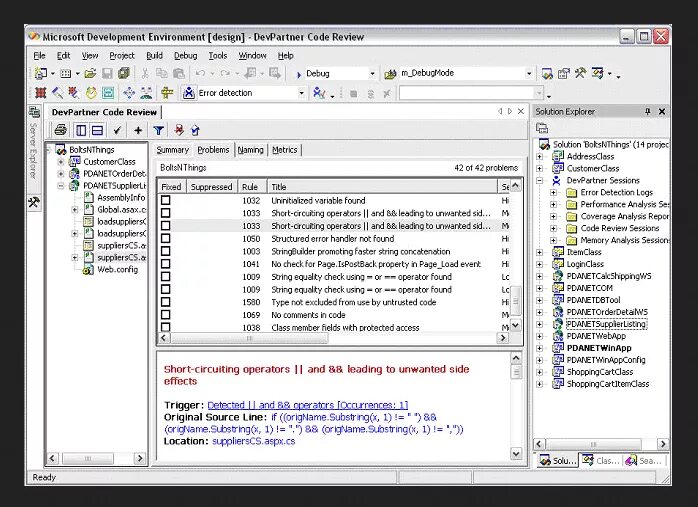Check Fixed box for Uninitialized variable found
The height and width of the screenshot is (507, 698).
click(166, 200)
